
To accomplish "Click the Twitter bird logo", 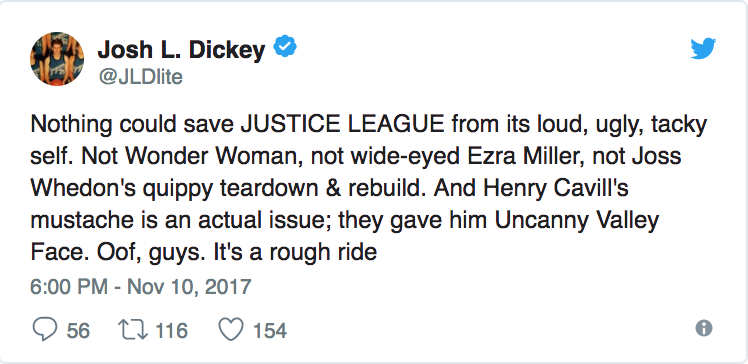I will click(x=703, y=49).
